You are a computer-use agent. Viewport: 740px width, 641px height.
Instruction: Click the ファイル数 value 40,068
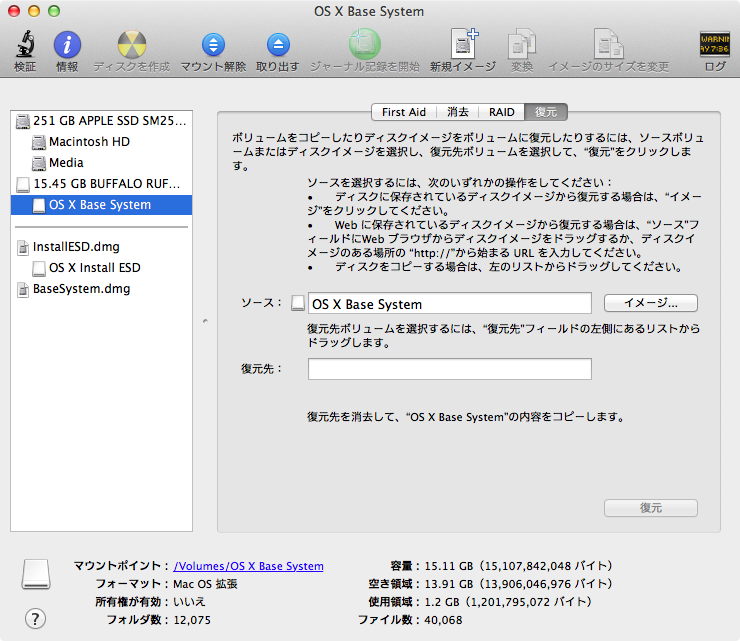[443, 620]
